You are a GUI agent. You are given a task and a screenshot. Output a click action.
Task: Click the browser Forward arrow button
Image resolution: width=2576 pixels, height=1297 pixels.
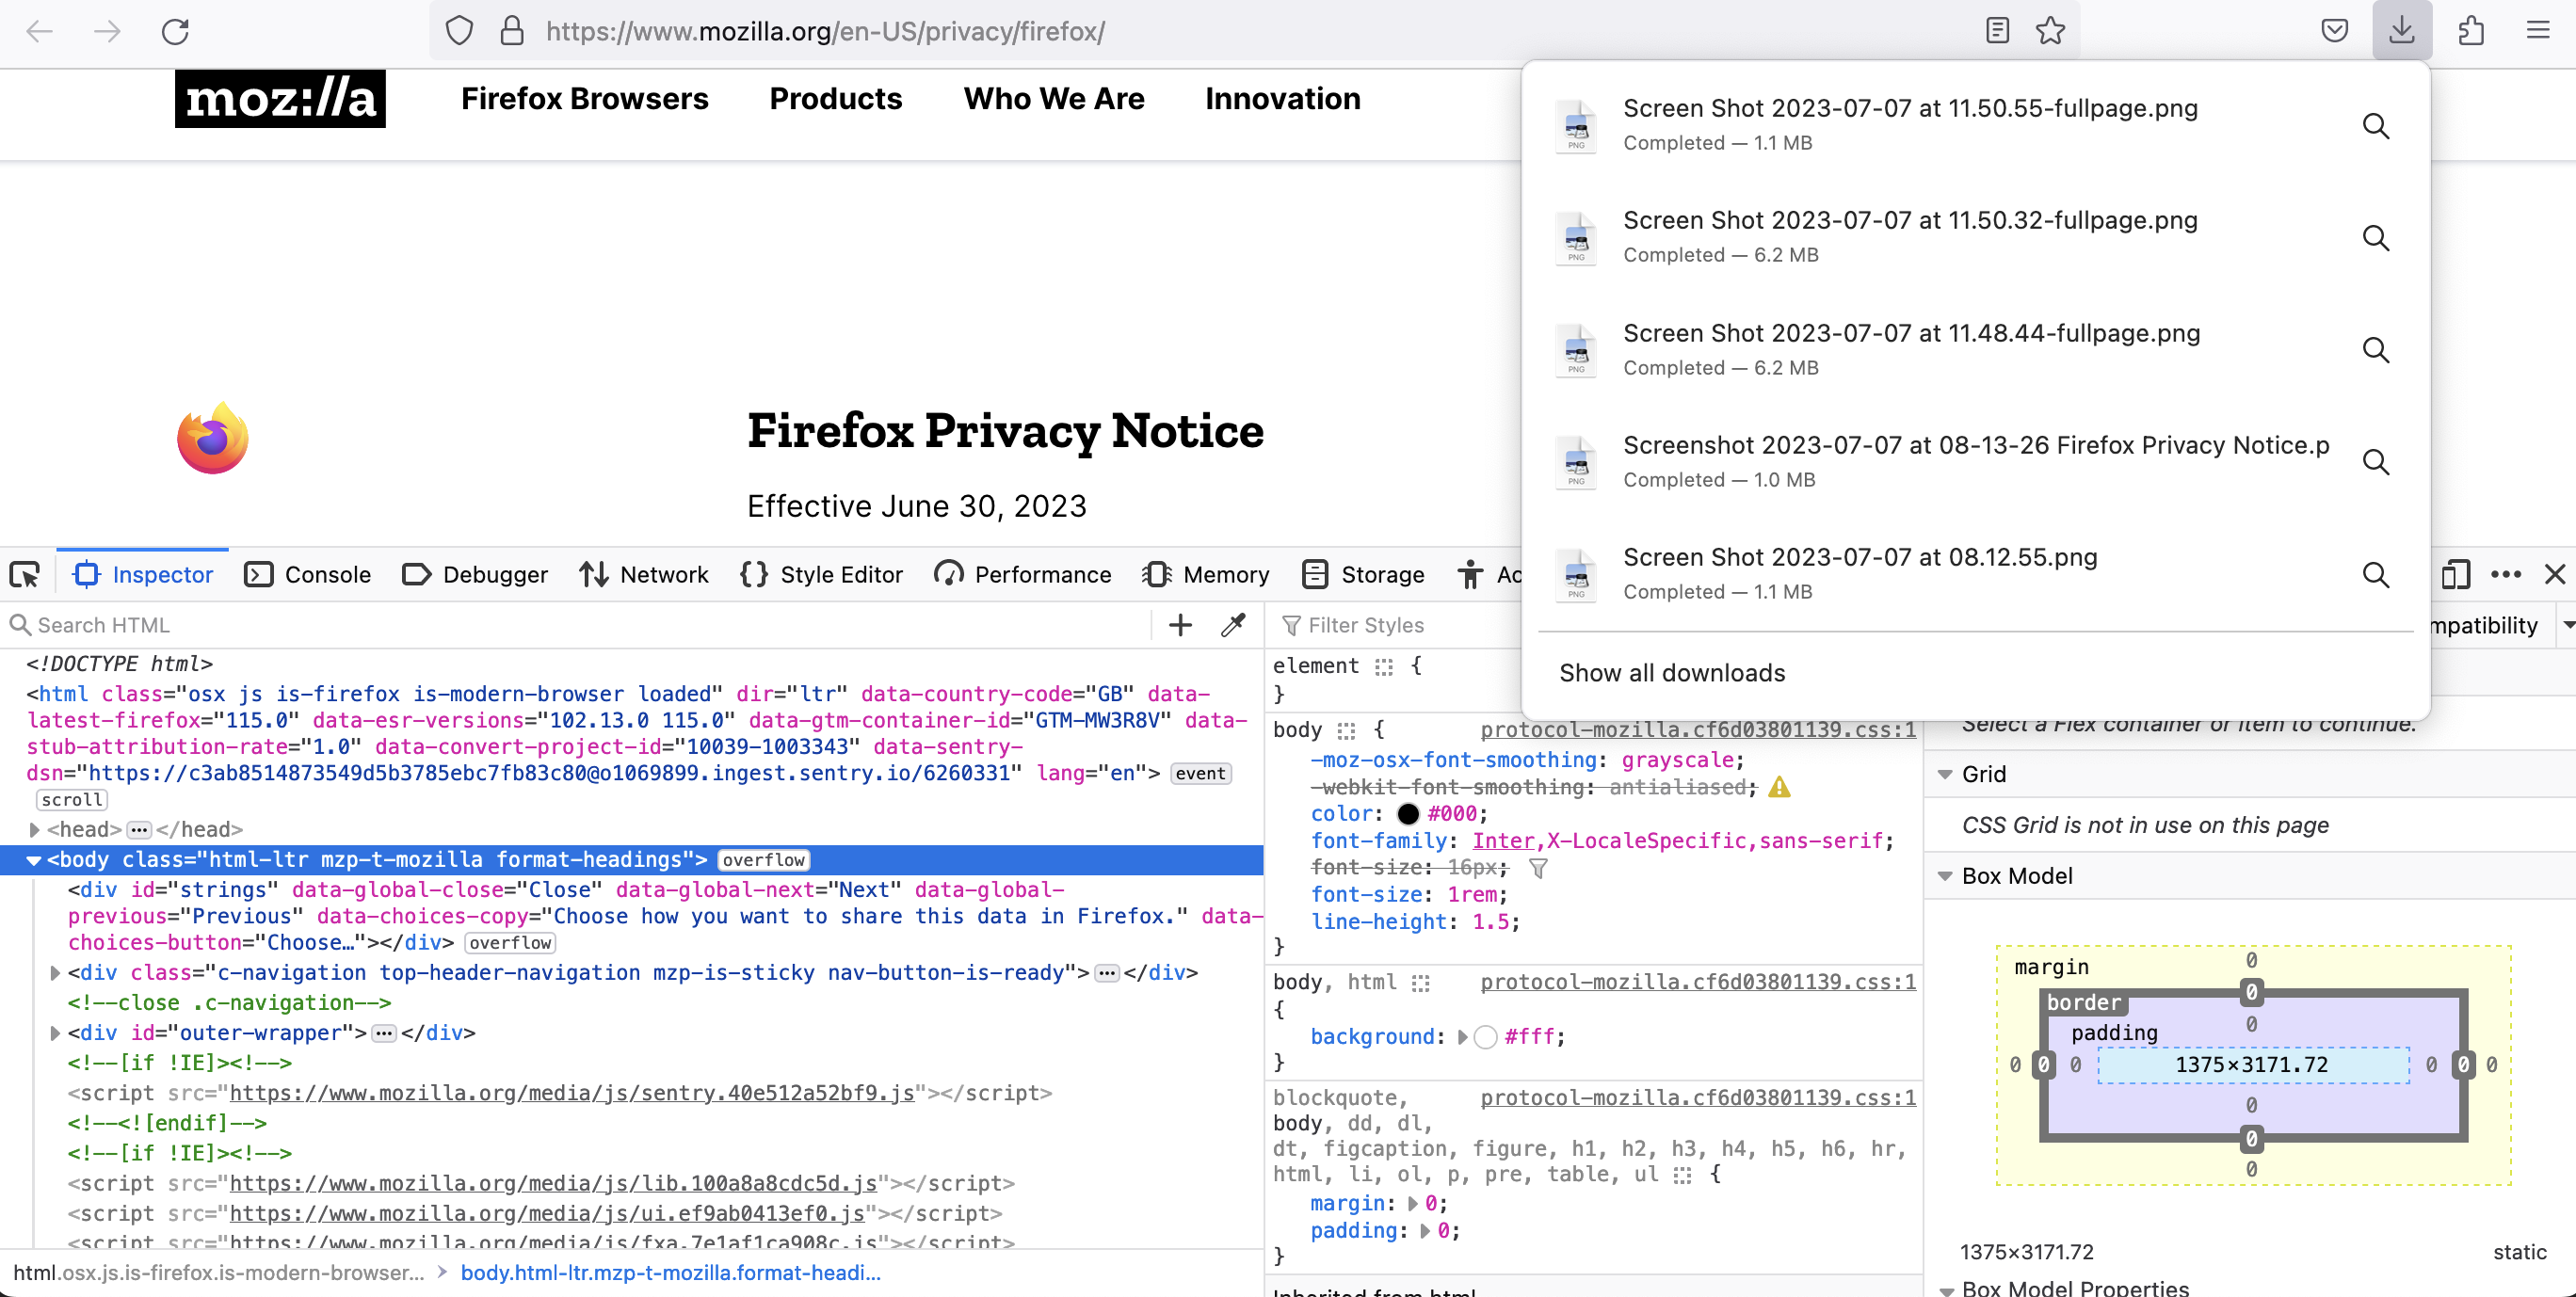107,31
